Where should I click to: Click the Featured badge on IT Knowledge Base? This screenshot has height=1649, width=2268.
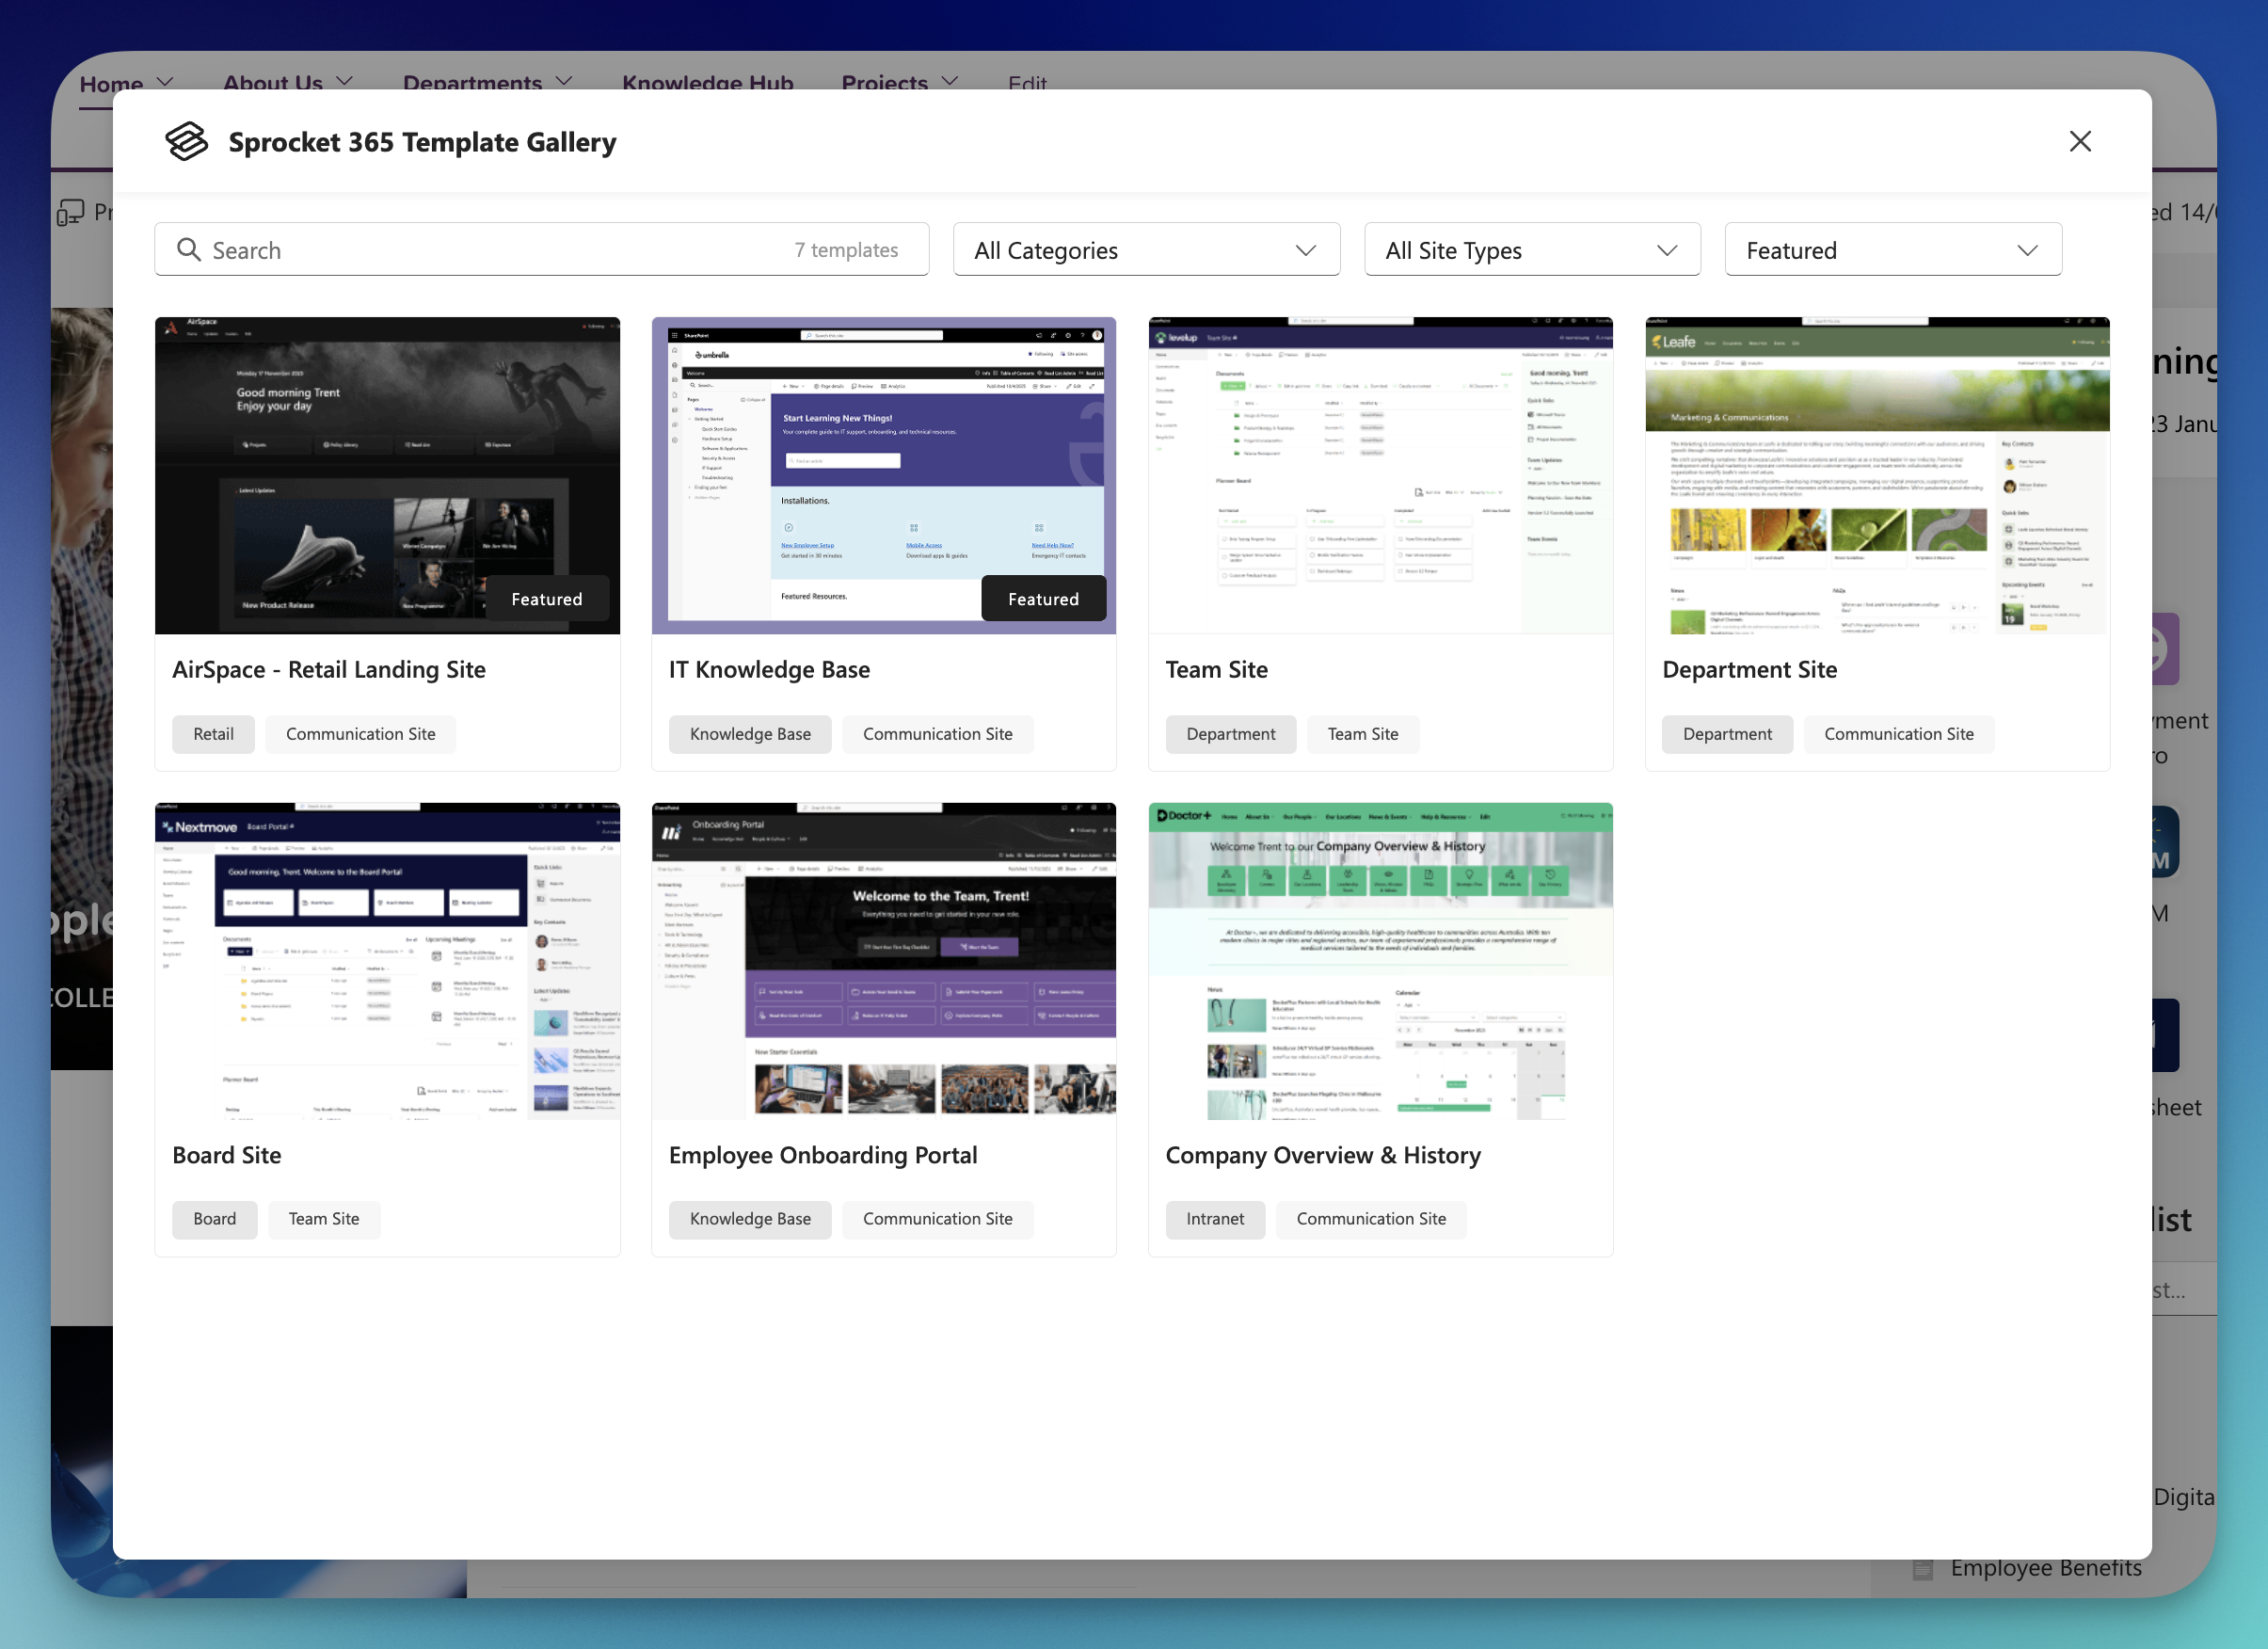coord(1043,598)
